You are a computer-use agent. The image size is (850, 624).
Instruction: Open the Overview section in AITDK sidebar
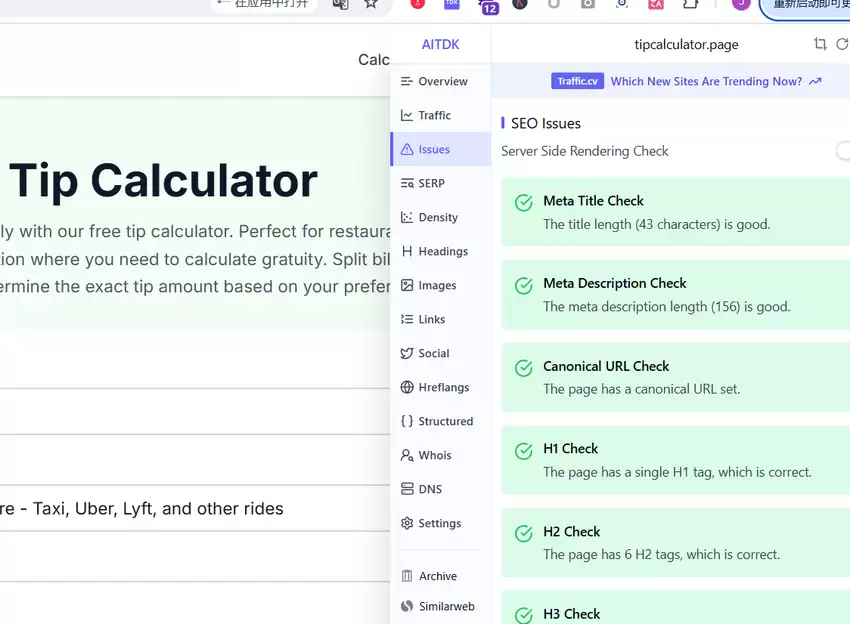click(x=440, y=81)
